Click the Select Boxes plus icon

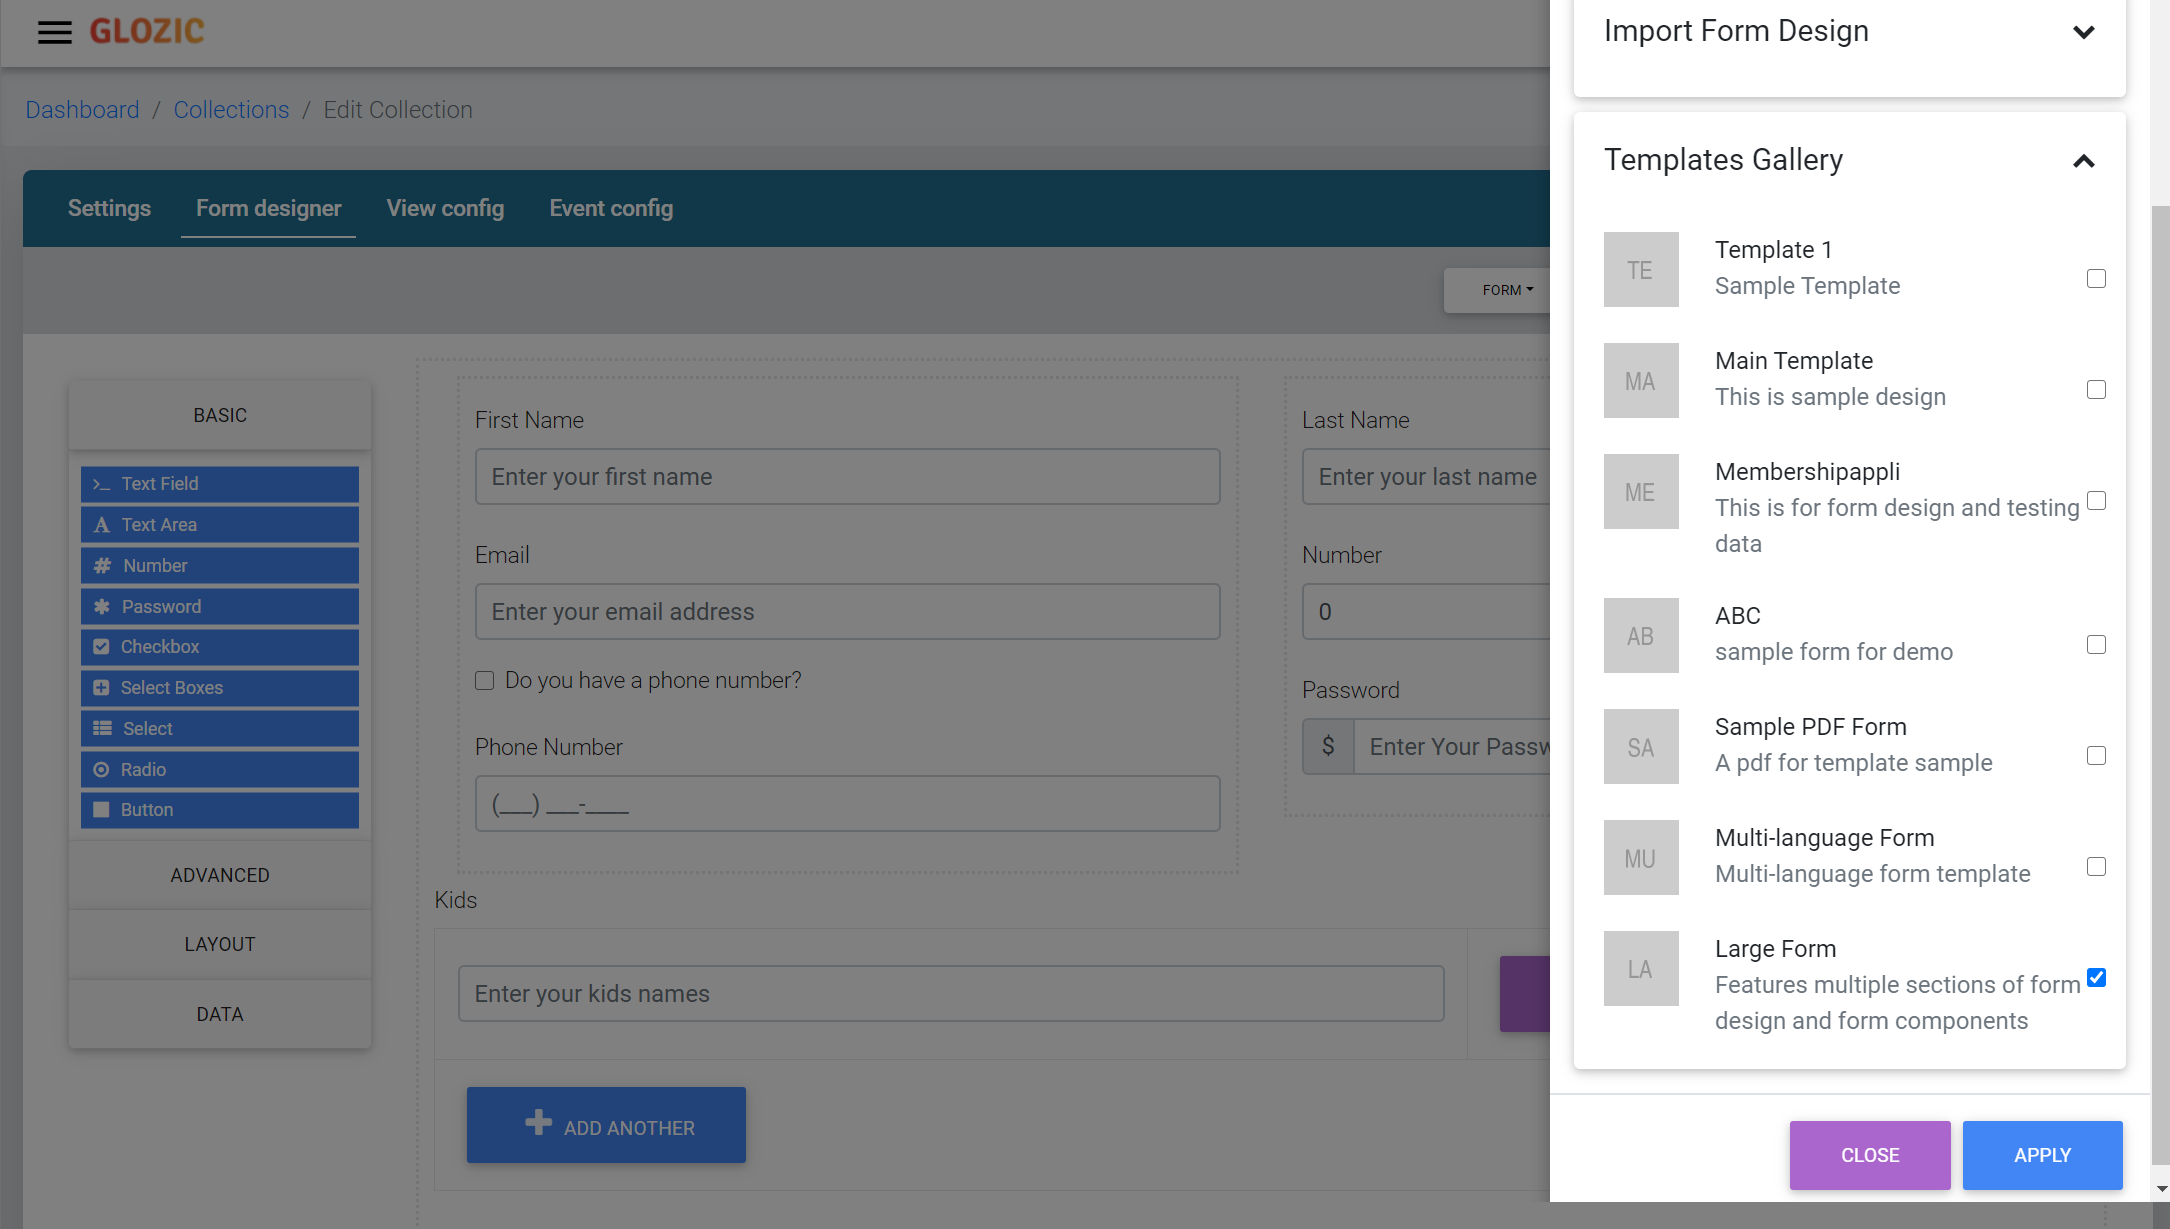tap(101, 688)
